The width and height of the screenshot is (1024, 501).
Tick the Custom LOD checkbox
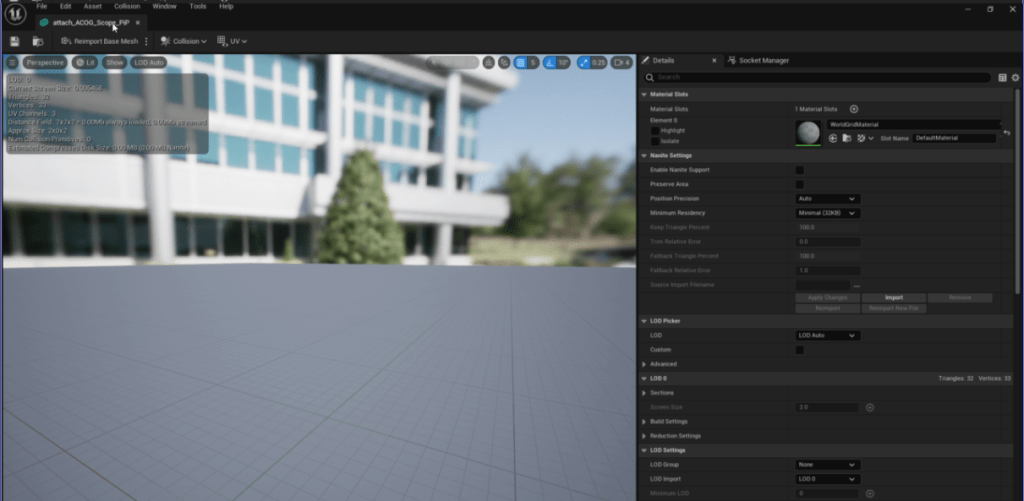pyautogui.click(x=799, y=350)
